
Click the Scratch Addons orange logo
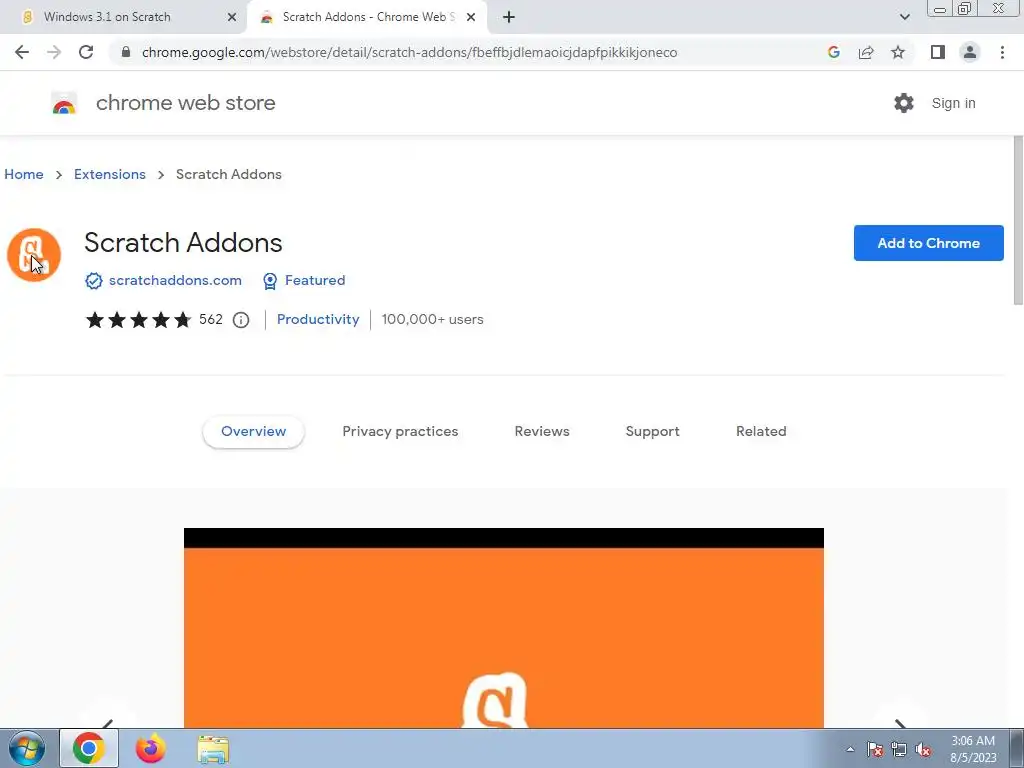coord(34,255)
